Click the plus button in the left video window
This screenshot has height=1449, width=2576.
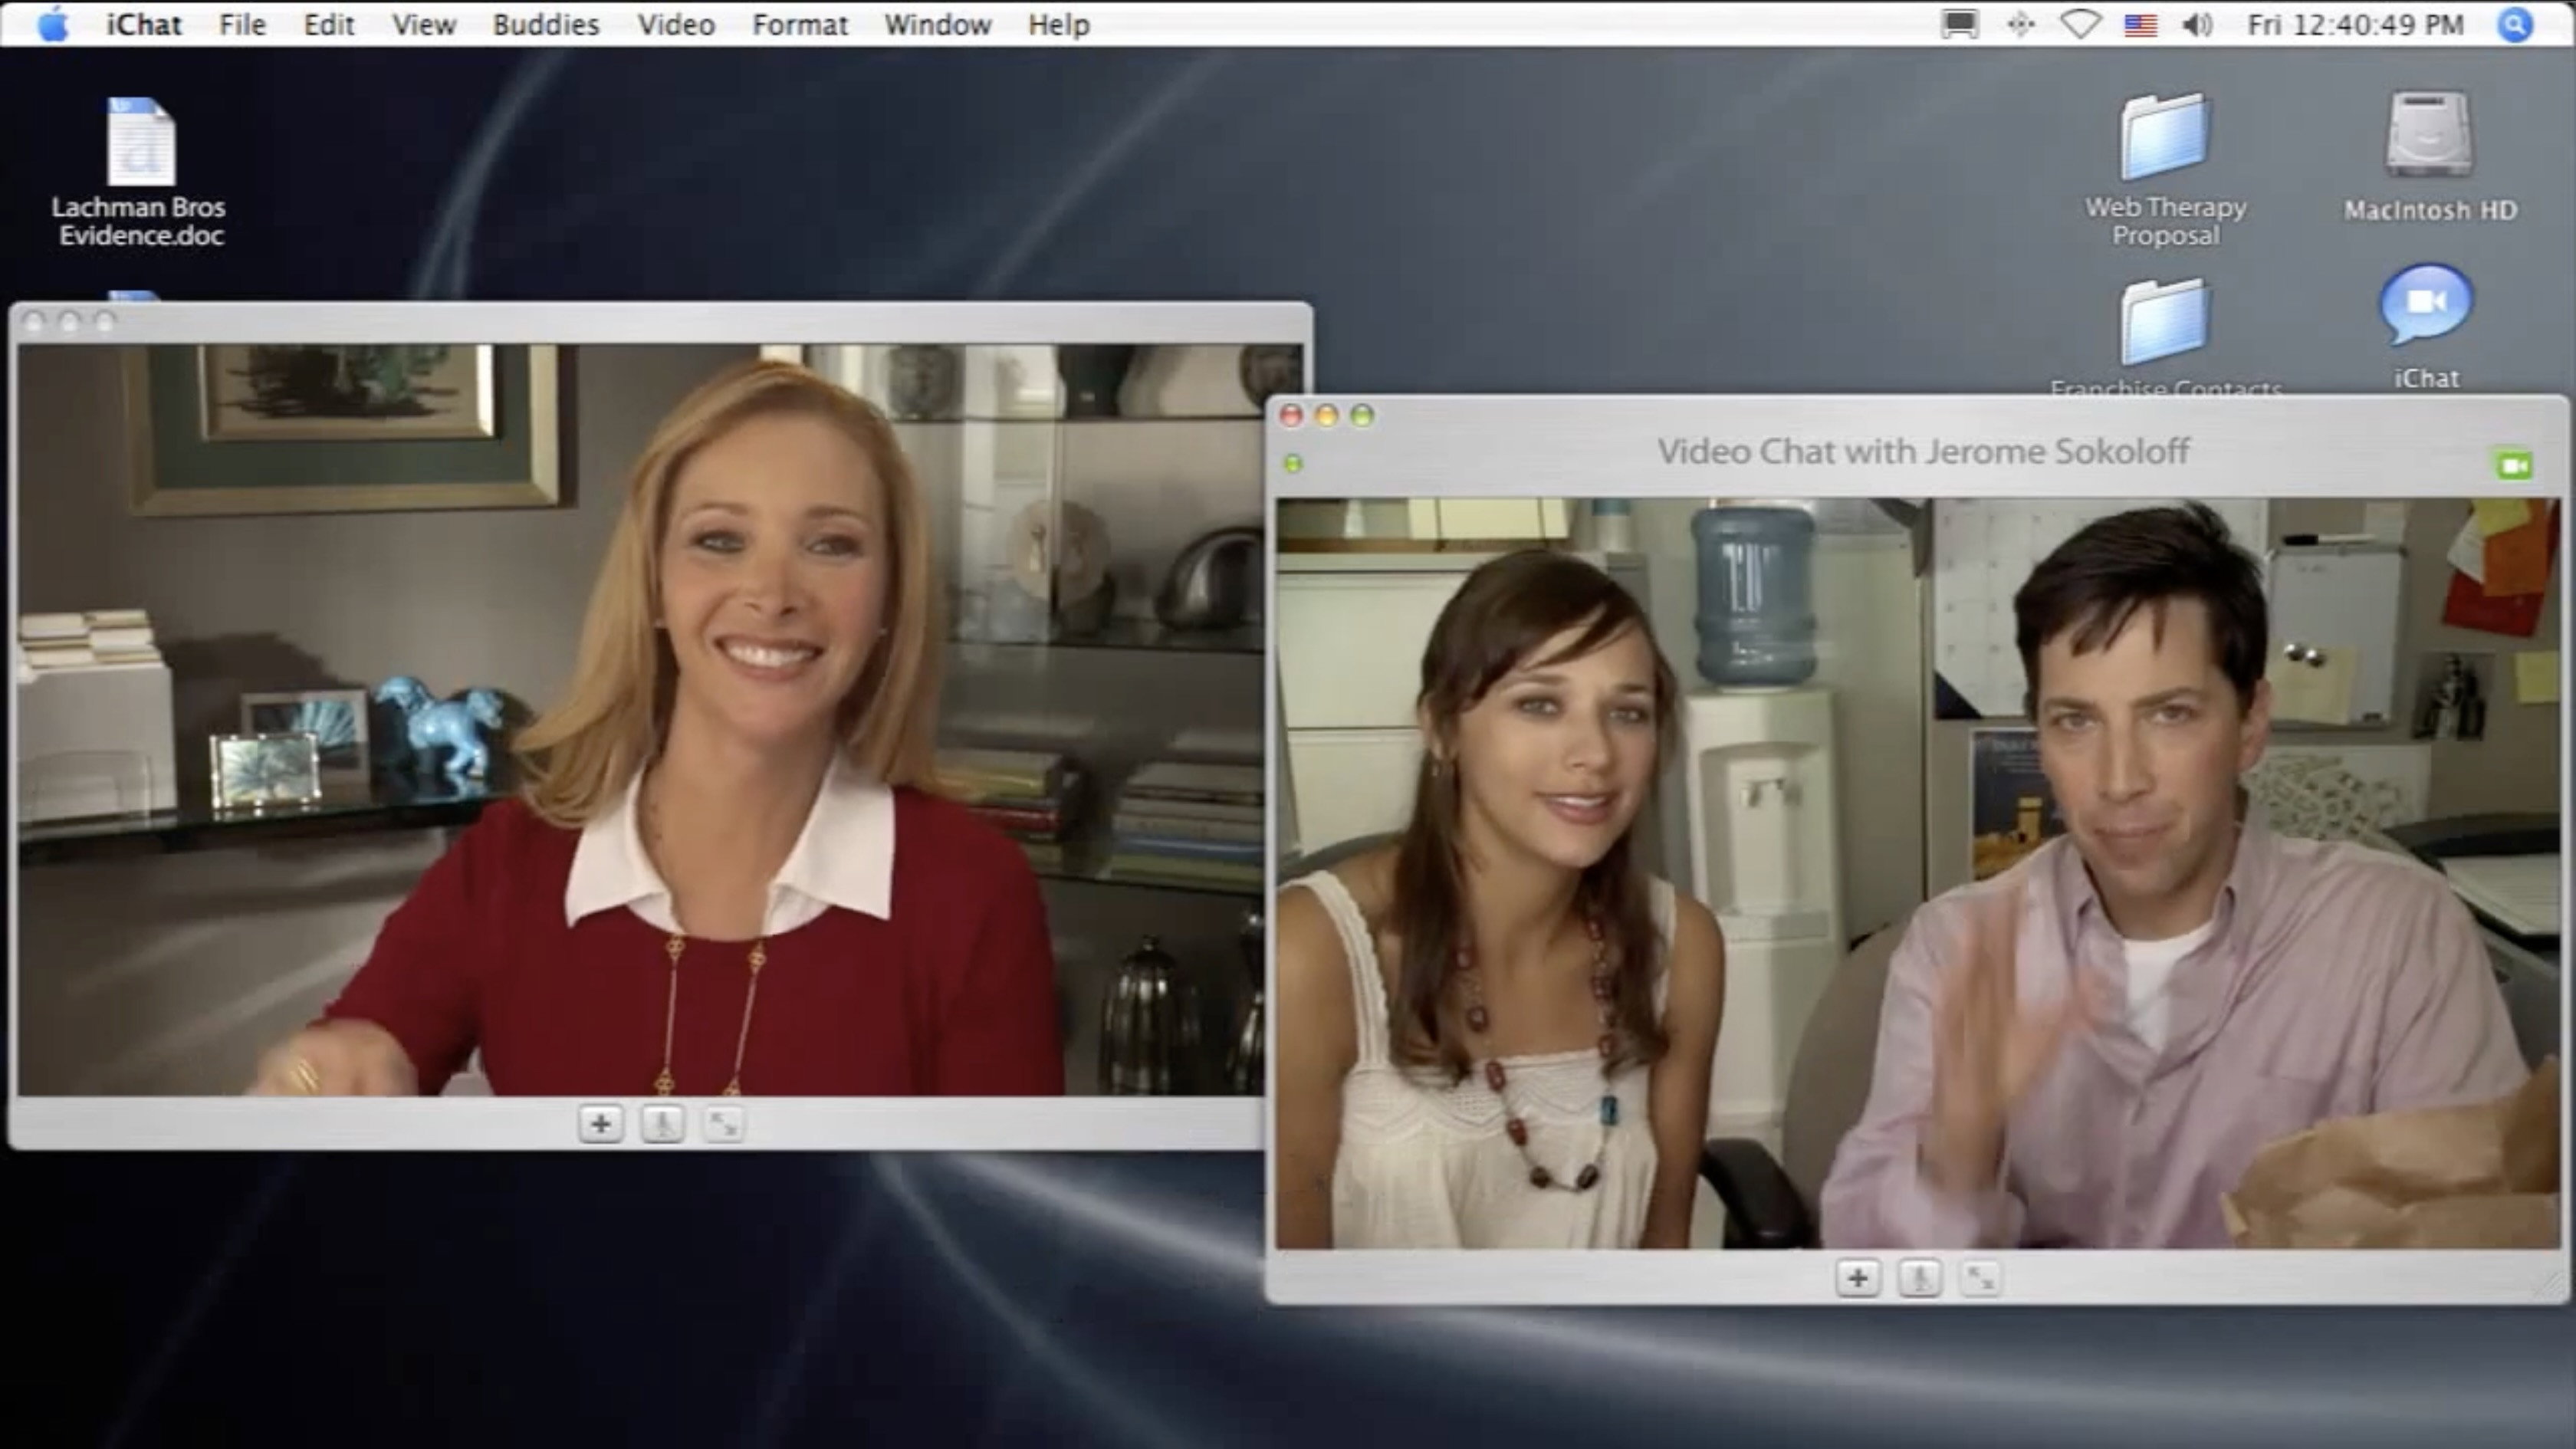600,1124
